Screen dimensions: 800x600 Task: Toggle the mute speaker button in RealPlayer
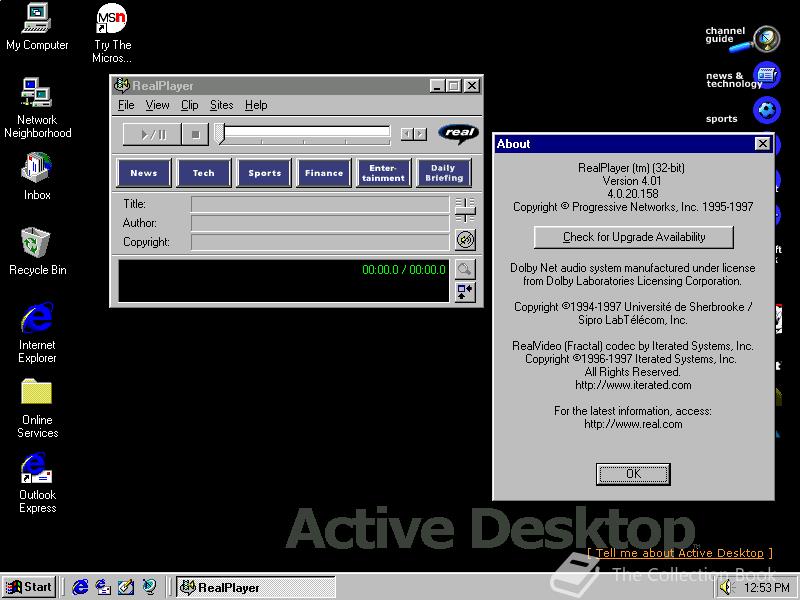(465, 239)
